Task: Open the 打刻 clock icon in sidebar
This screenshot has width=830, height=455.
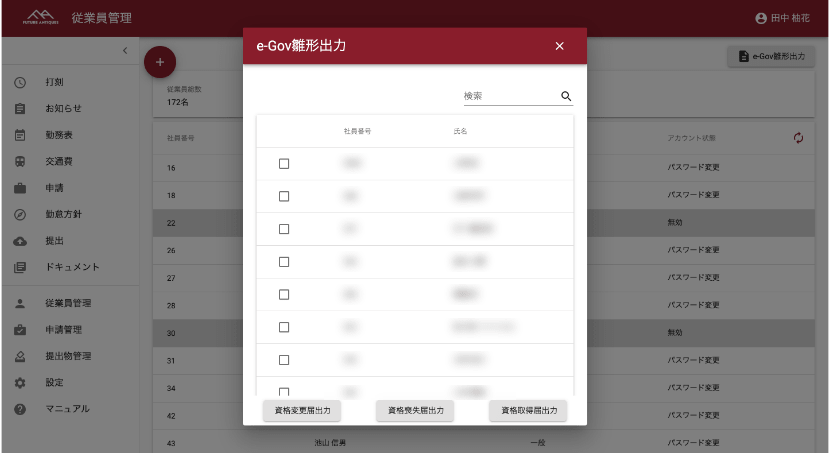Action: [20, 83]
